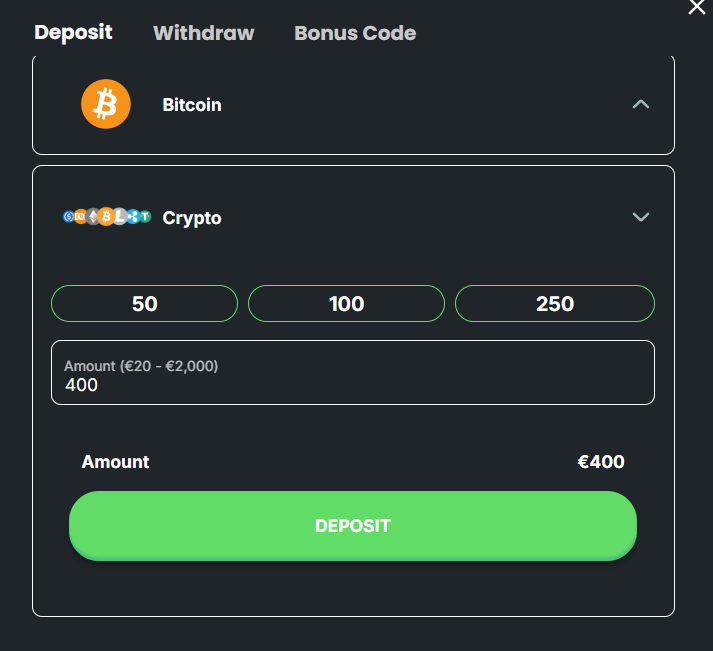
Task: Click the Crypto payment method label
Action: click(192, 218)
